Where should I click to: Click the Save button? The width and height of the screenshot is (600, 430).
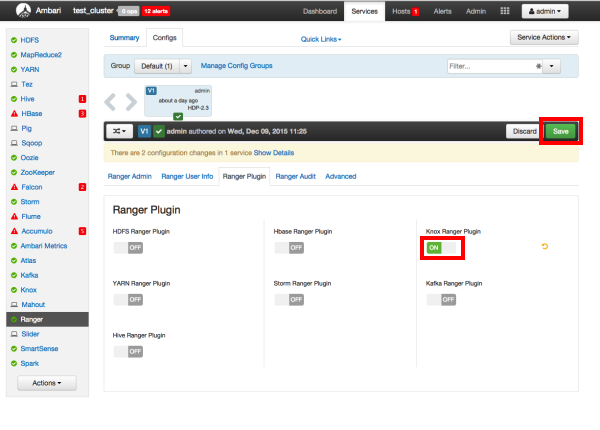click(x=561, y=131)
